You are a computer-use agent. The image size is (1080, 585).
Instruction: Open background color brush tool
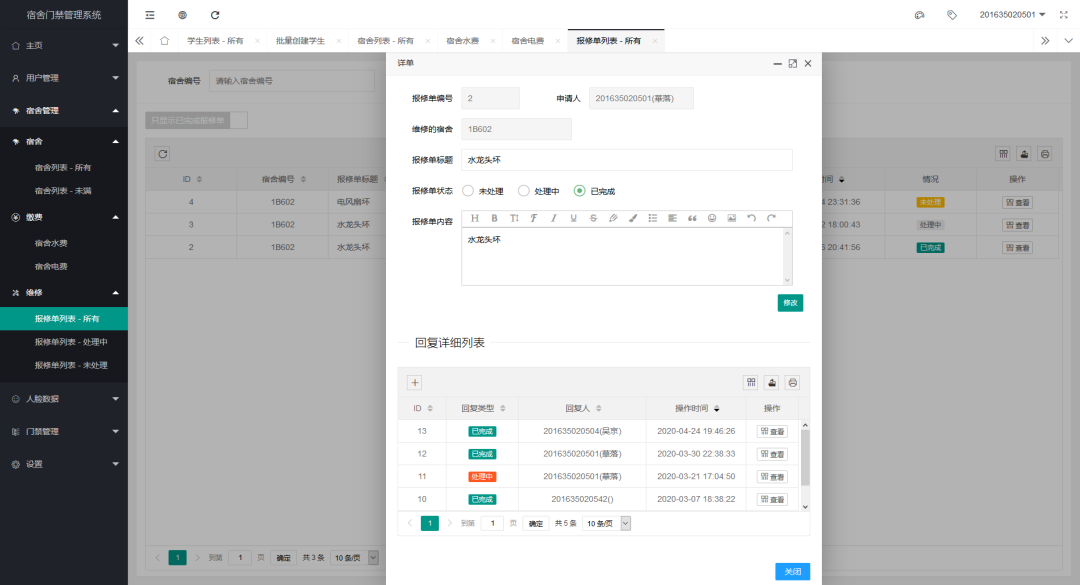click(632, 218)
